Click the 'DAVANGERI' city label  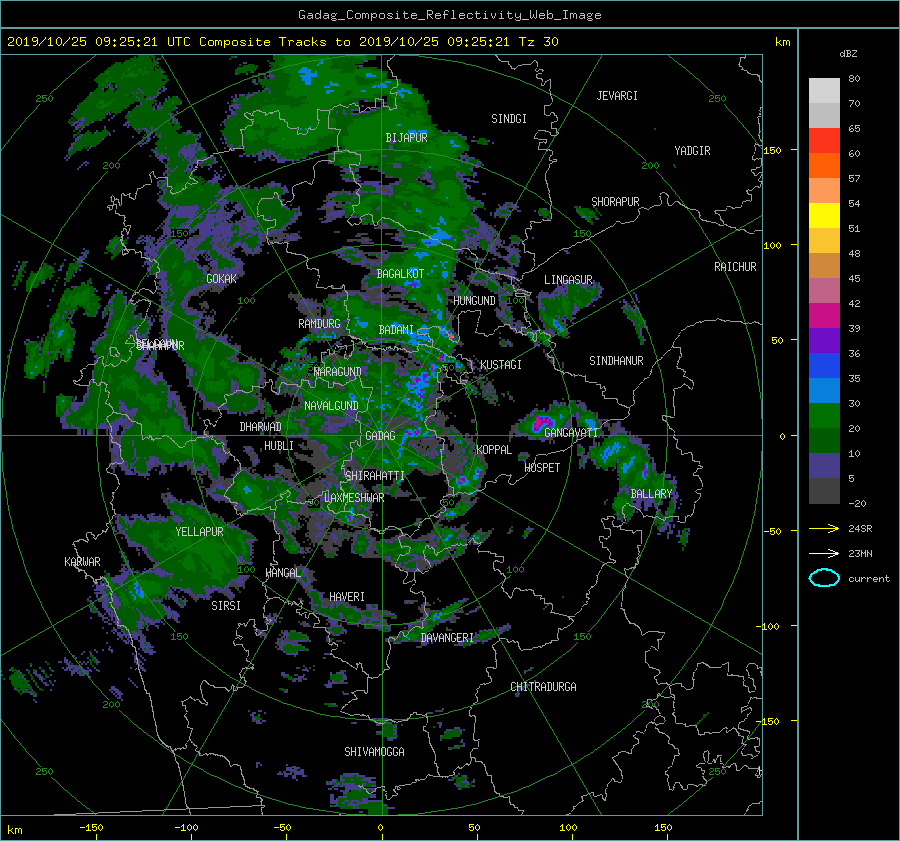coord(447,638)
